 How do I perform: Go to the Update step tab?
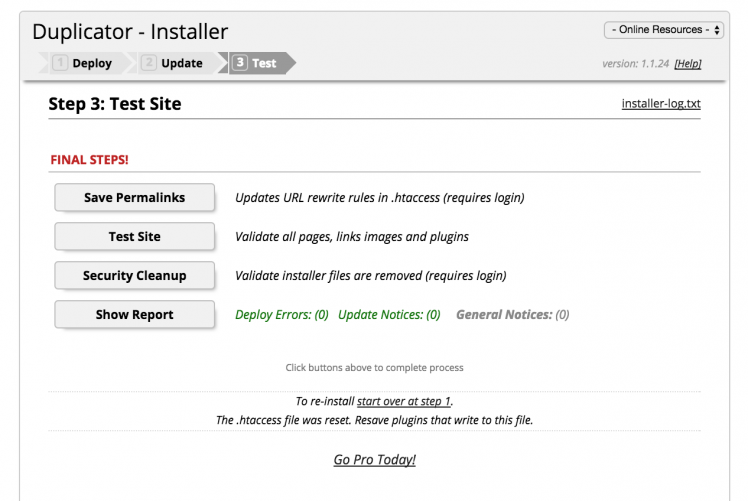pos(175,63)
